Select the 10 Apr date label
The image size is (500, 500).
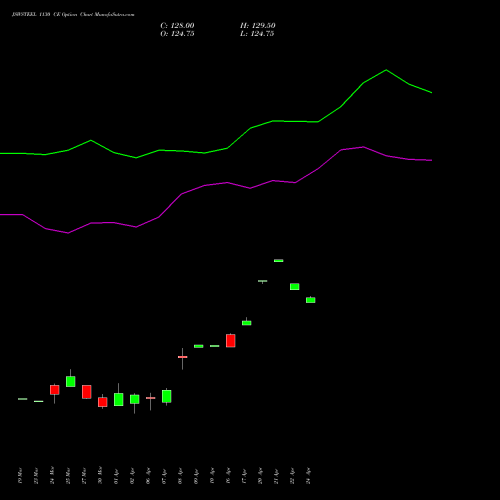(x=212, y=476)
